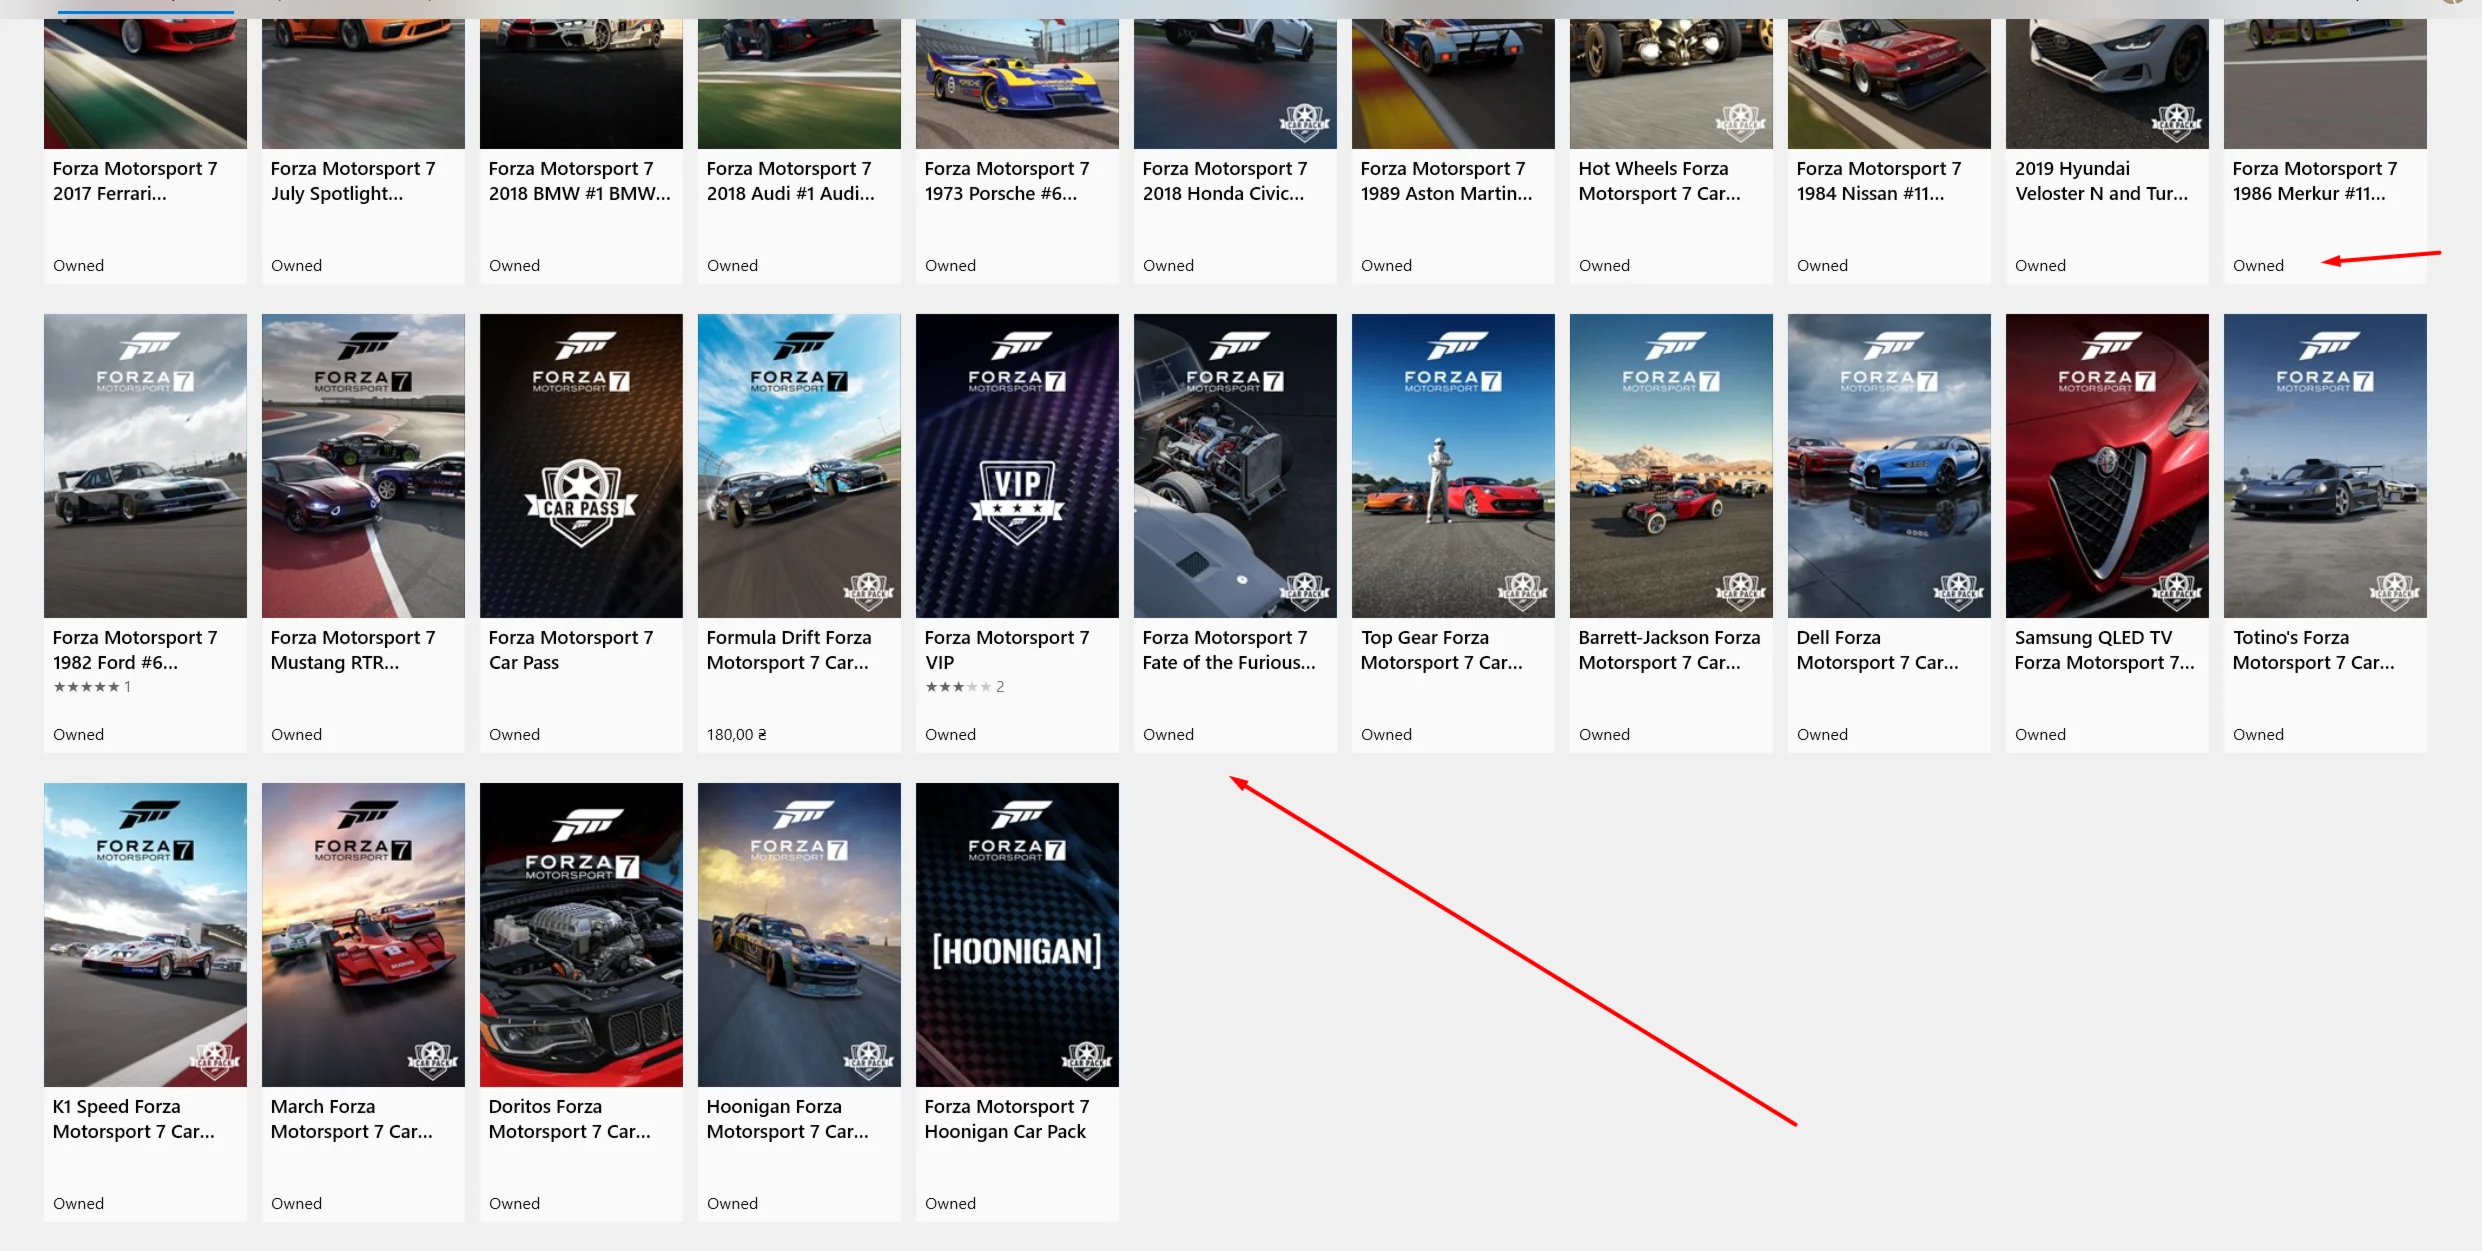
Task: Open Dell Forza Motorsport 7 Car Pack title
Action: tap(1877, 650)
